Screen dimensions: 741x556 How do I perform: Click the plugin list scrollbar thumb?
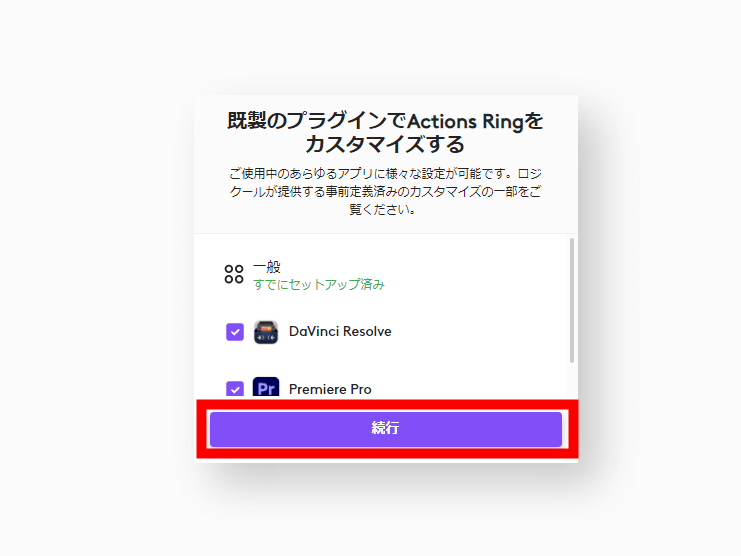[572, 300]
